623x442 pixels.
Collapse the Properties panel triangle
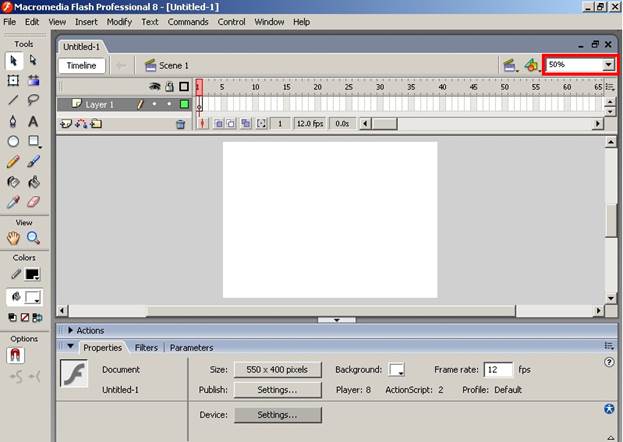(x=70, y=346)
